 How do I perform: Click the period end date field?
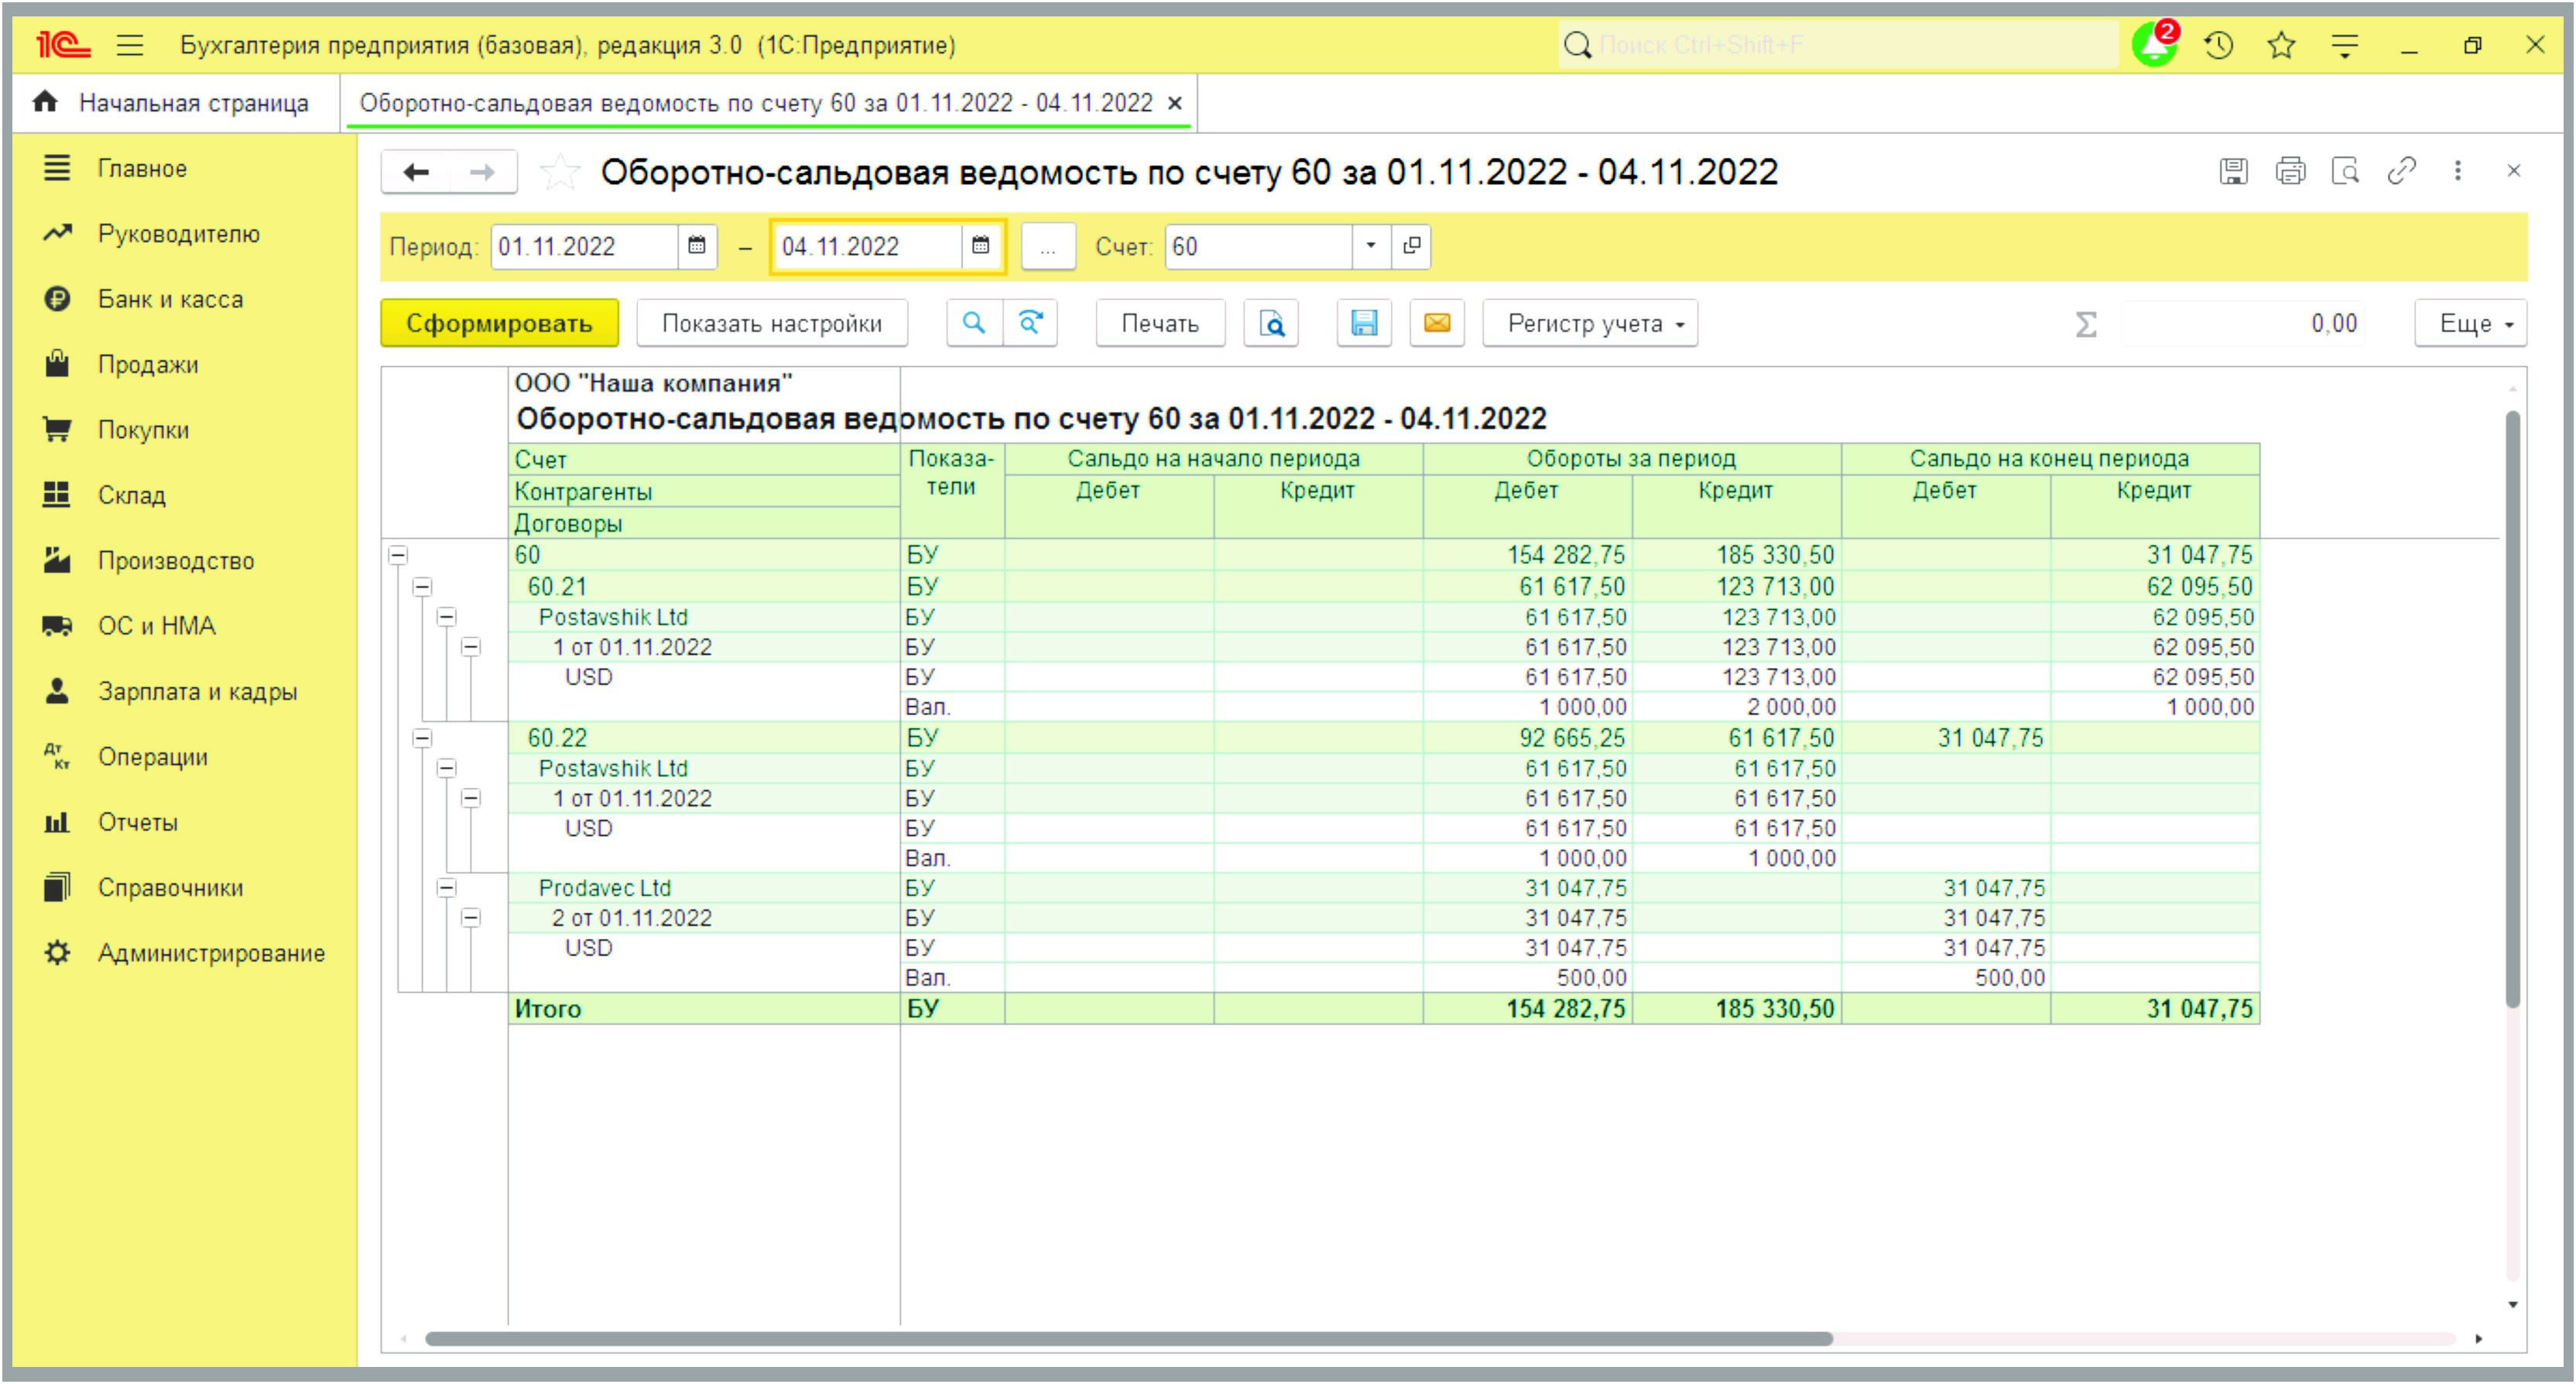click(x=868, y=246)
